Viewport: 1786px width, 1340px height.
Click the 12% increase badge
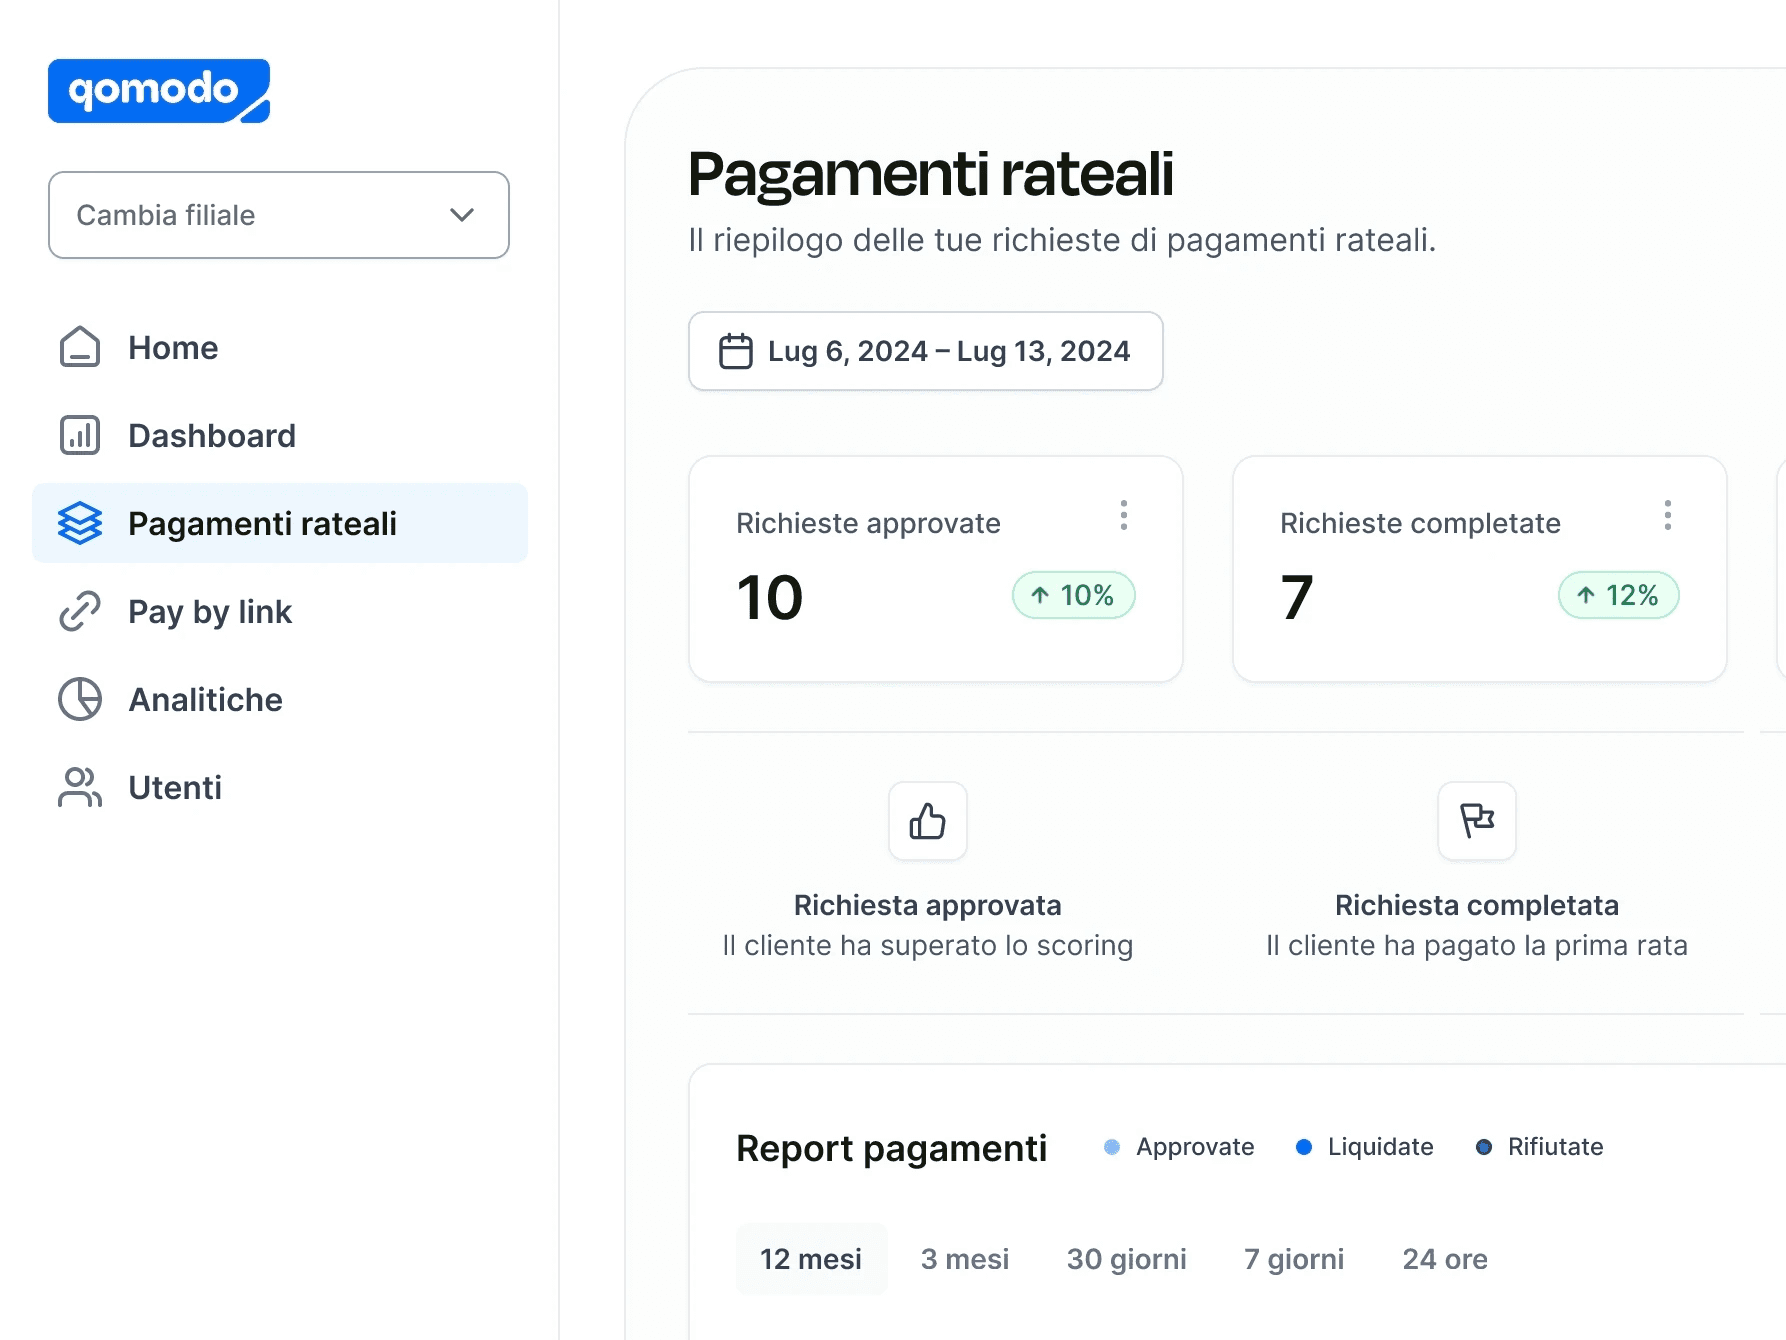1619,595
